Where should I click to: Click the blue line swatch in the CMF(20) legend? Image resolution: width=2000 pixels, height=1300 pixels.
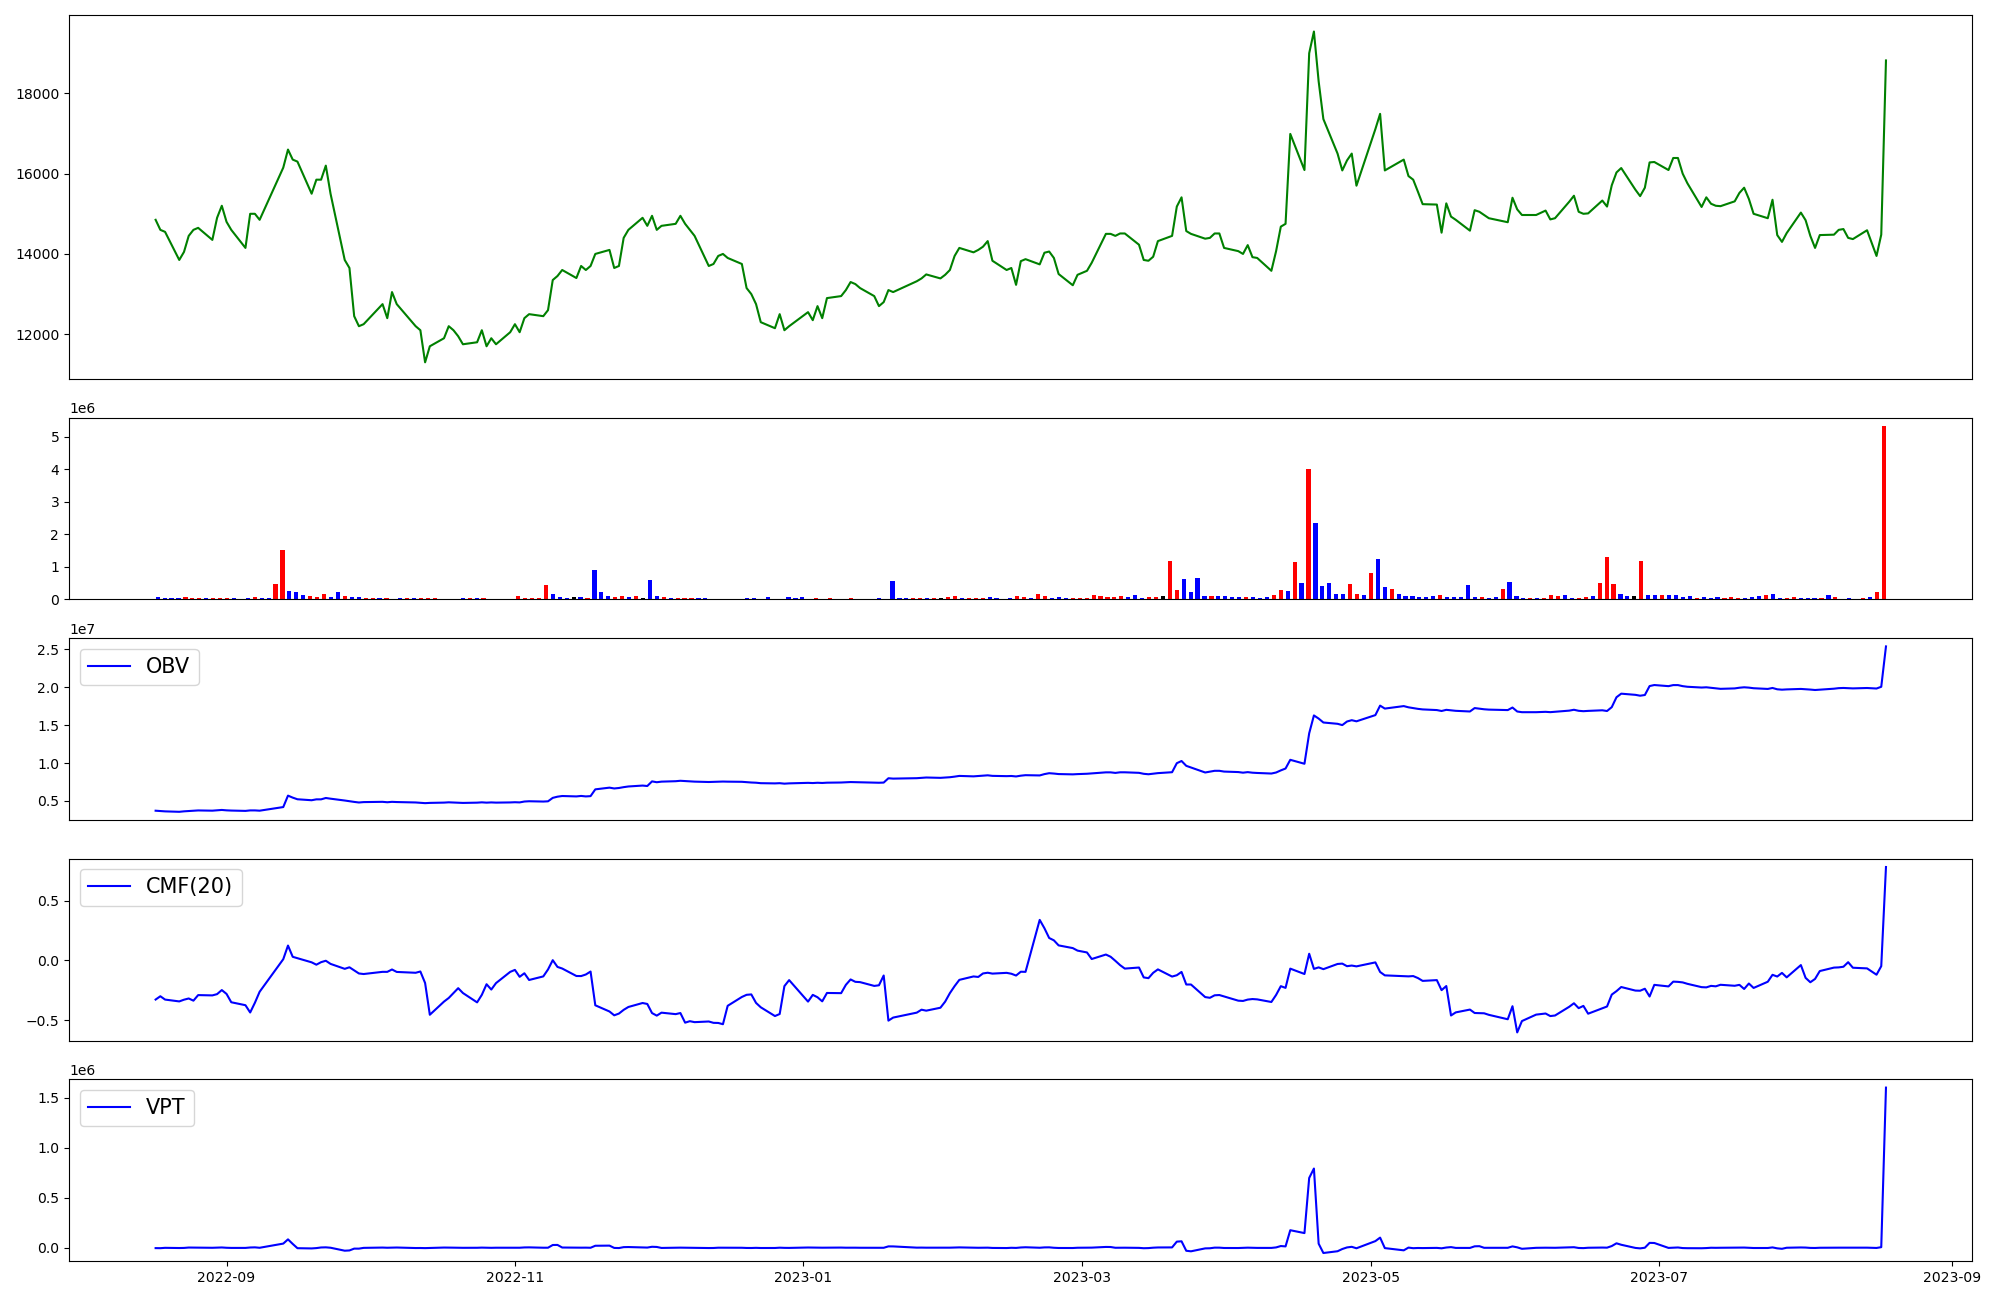click(x=110, y=887)
